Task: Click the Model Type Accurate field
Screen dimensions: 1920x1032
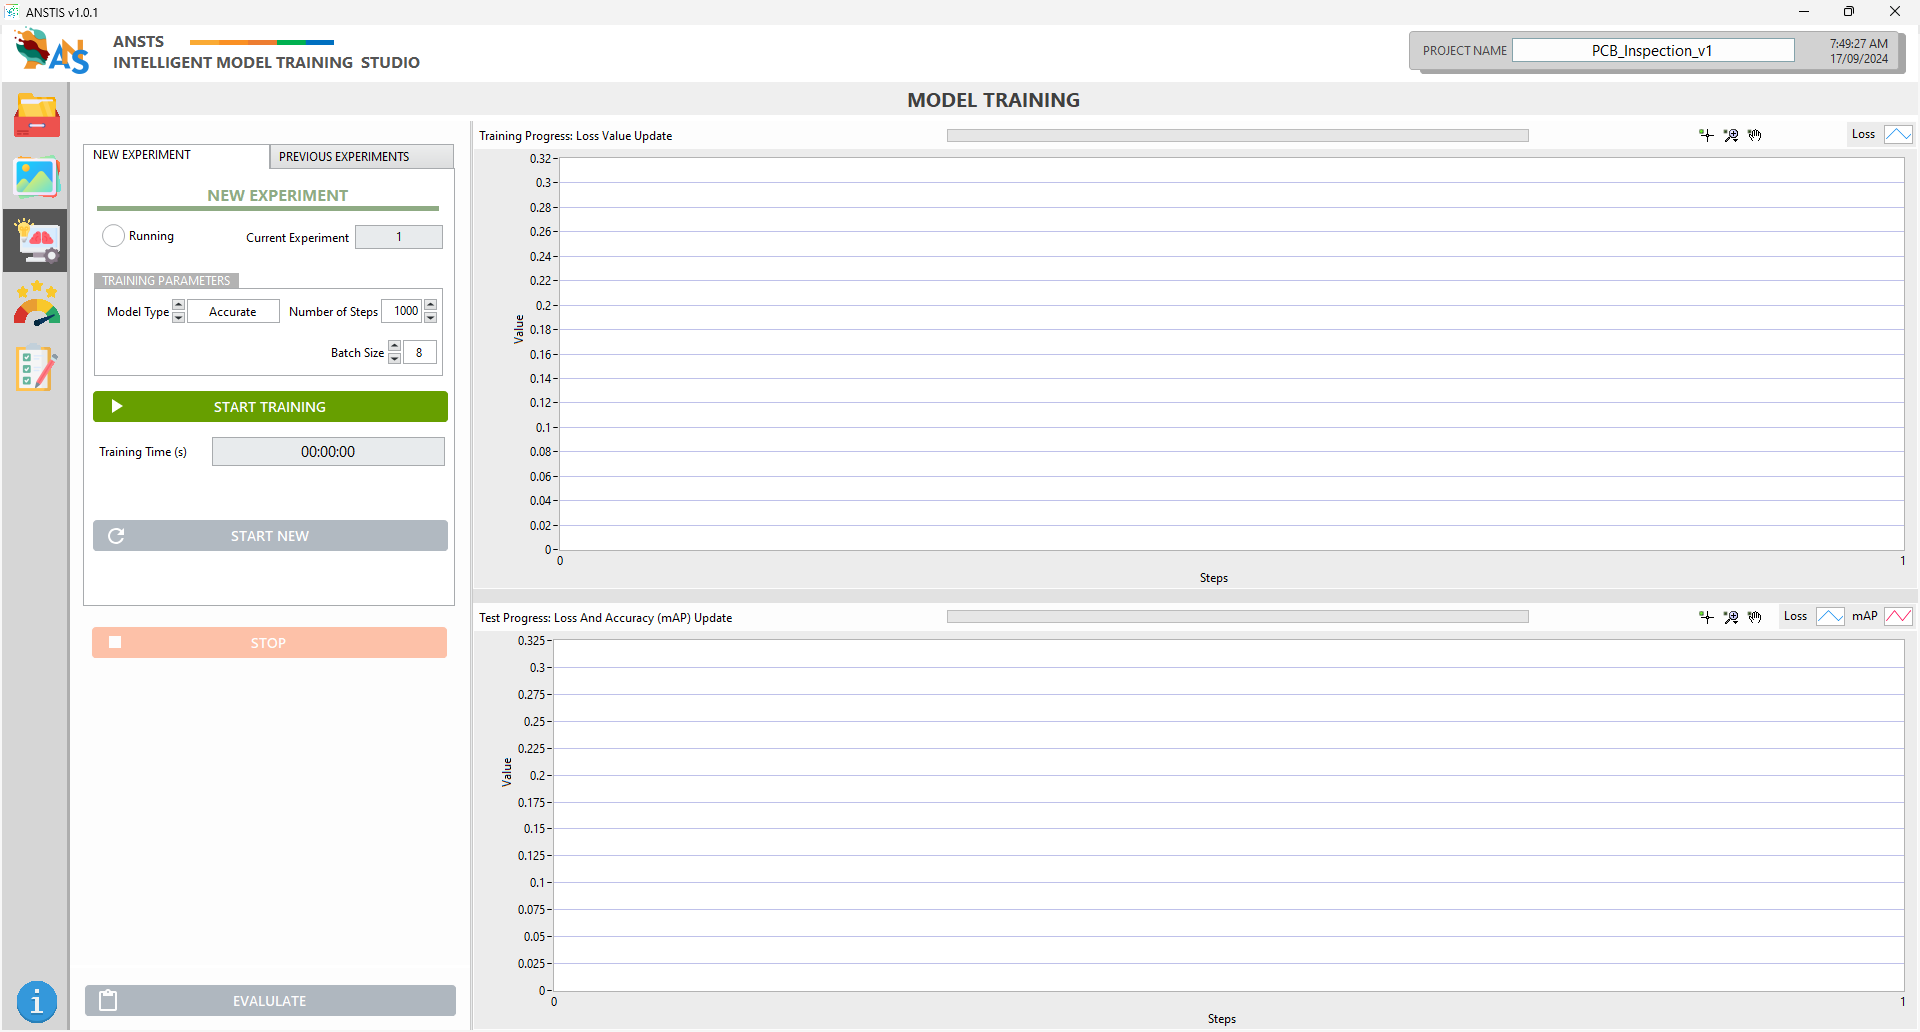Action: click(233, 312)
